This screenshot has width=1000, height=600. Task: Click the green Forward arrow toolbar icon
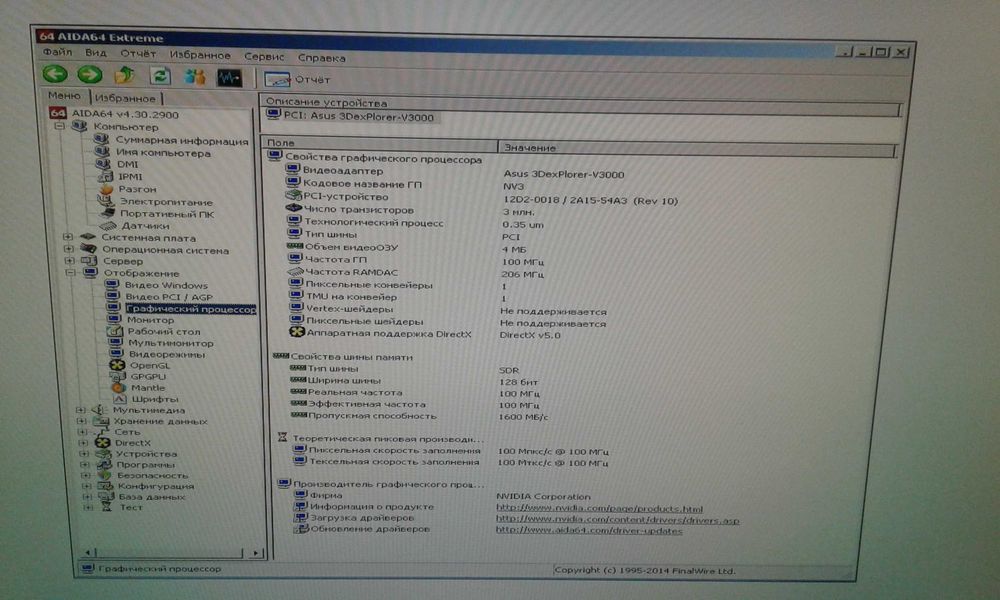(89, 75)
